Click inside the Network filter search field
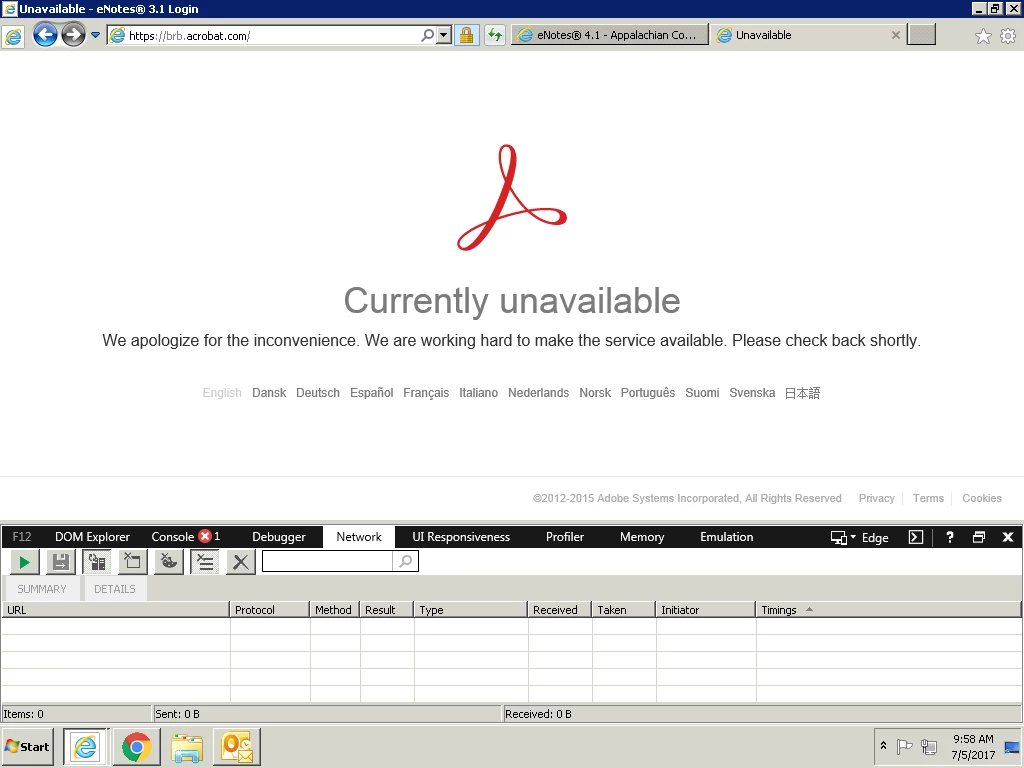Screen dimensions: 1024x768 (327, 561)
